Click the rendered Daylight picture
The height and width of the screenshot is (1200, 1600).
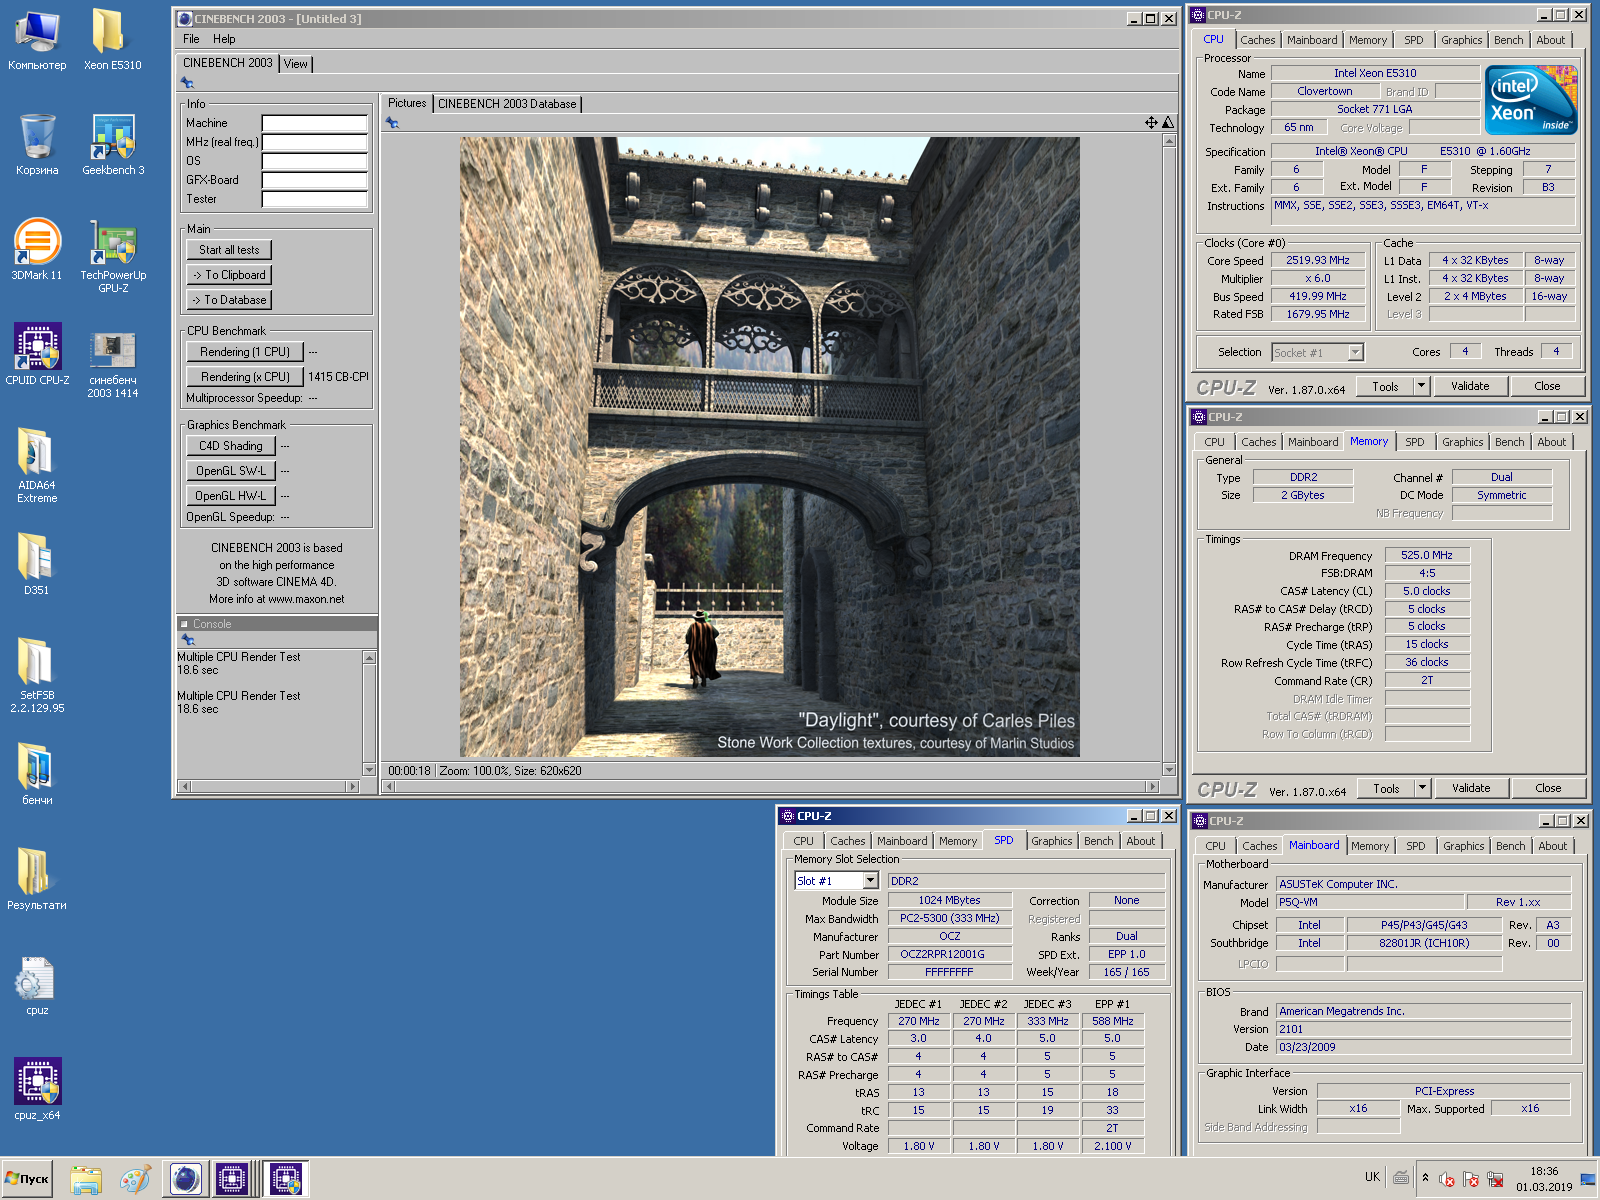[769, 447]
